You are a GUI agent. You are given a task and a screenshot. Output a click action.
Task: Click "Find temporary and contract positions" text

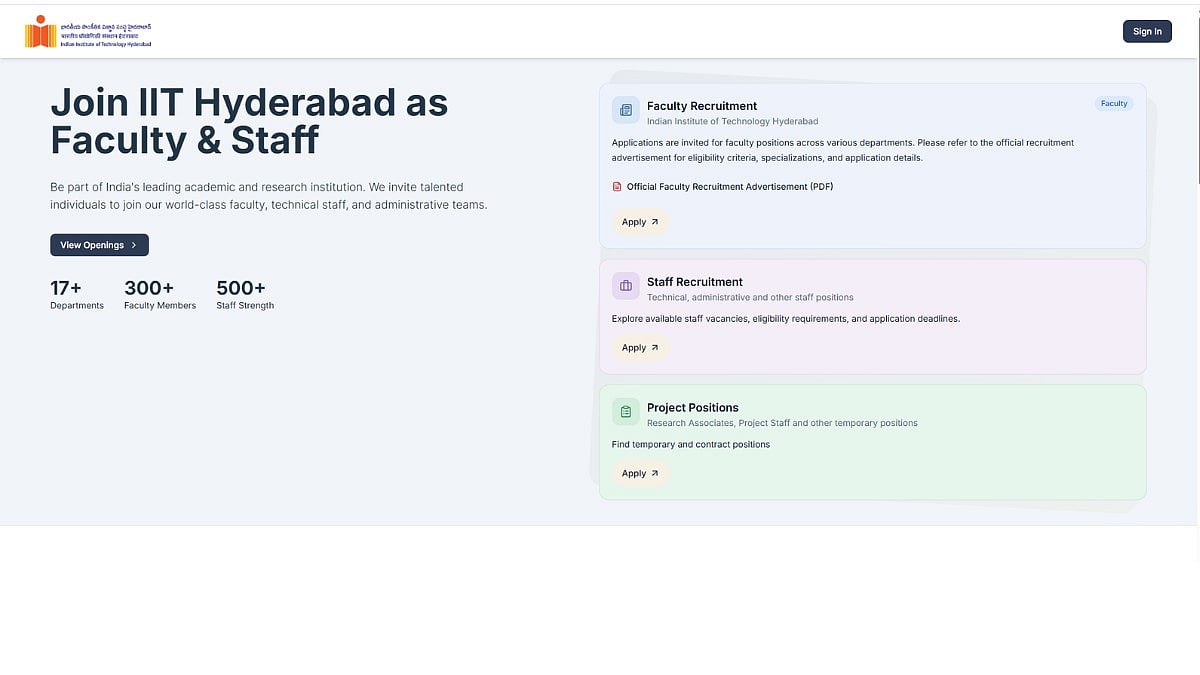[x=691, y=445]
